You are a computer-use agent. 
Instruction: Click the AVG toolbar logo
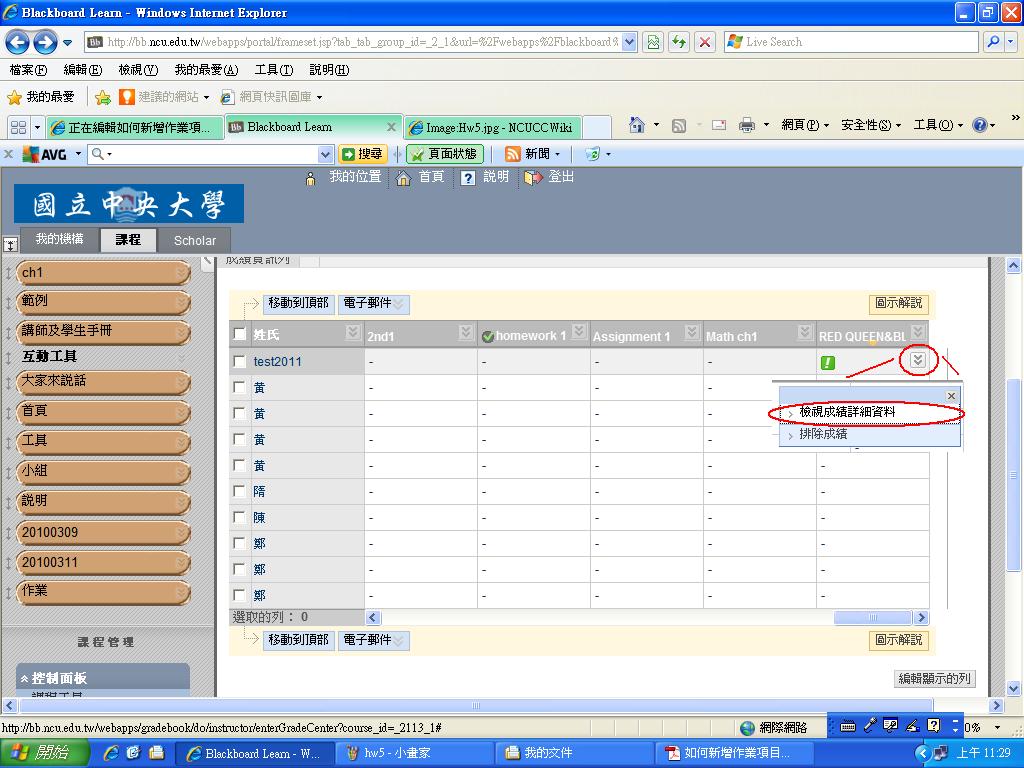[x=45, y=154]
